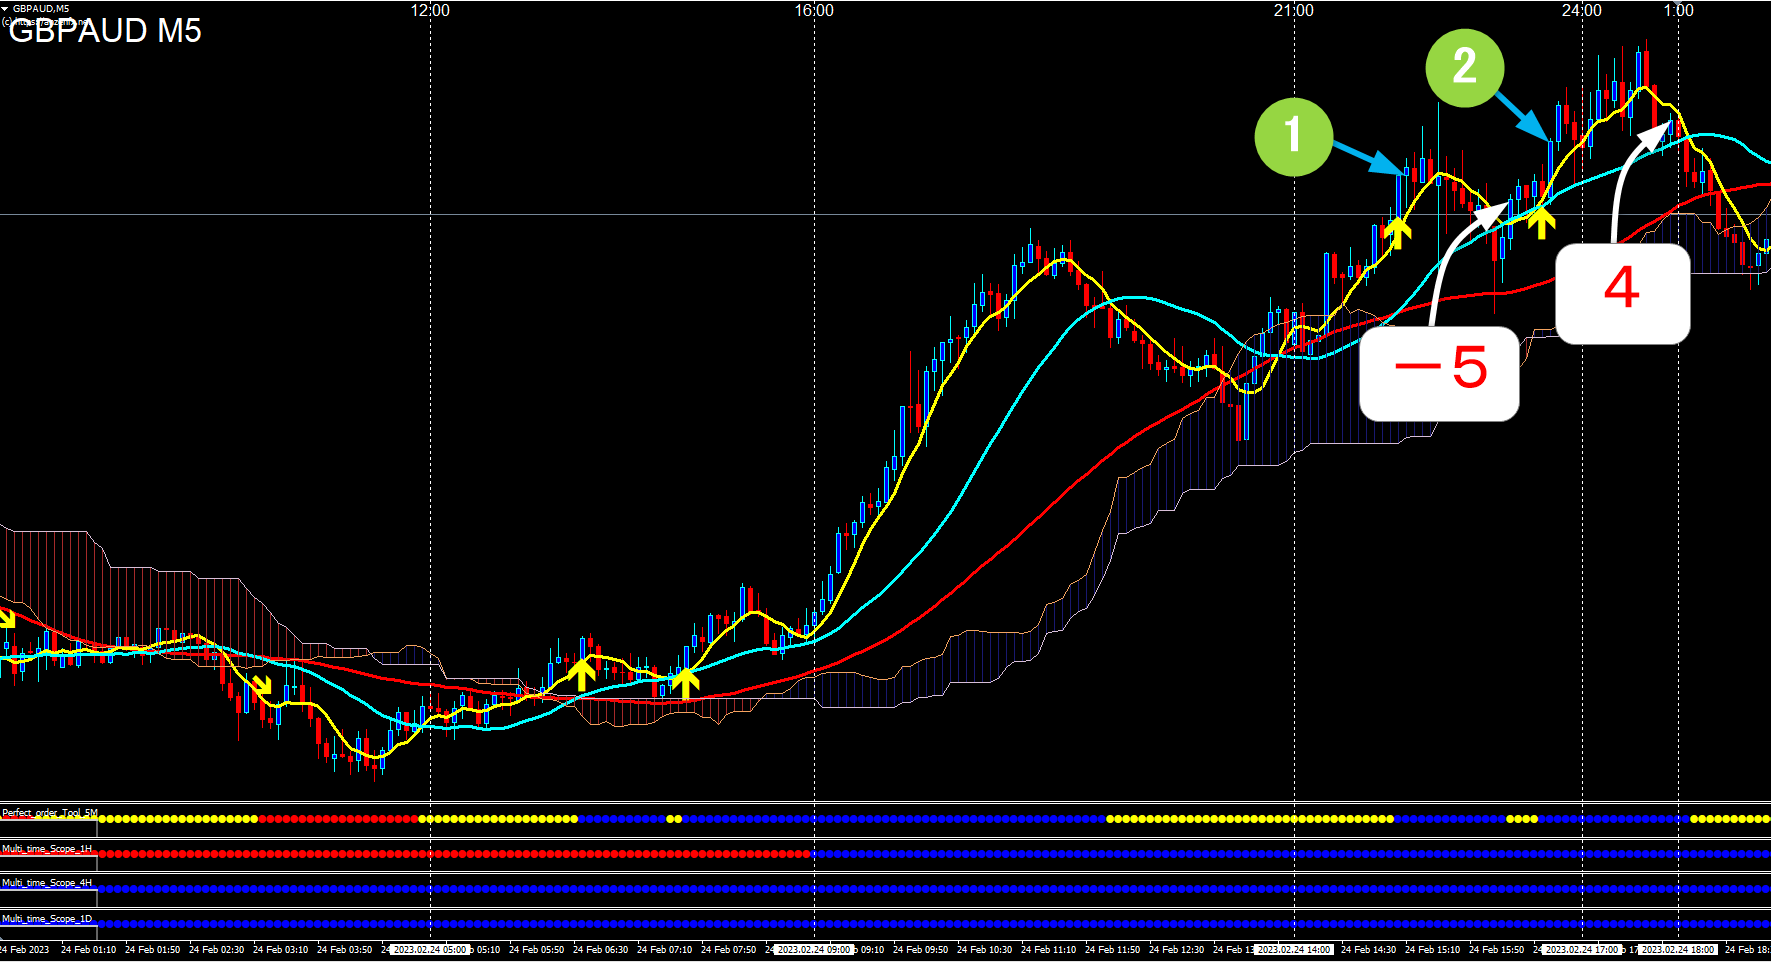Click the 16:00 vertical line time label

coord(814,10)
